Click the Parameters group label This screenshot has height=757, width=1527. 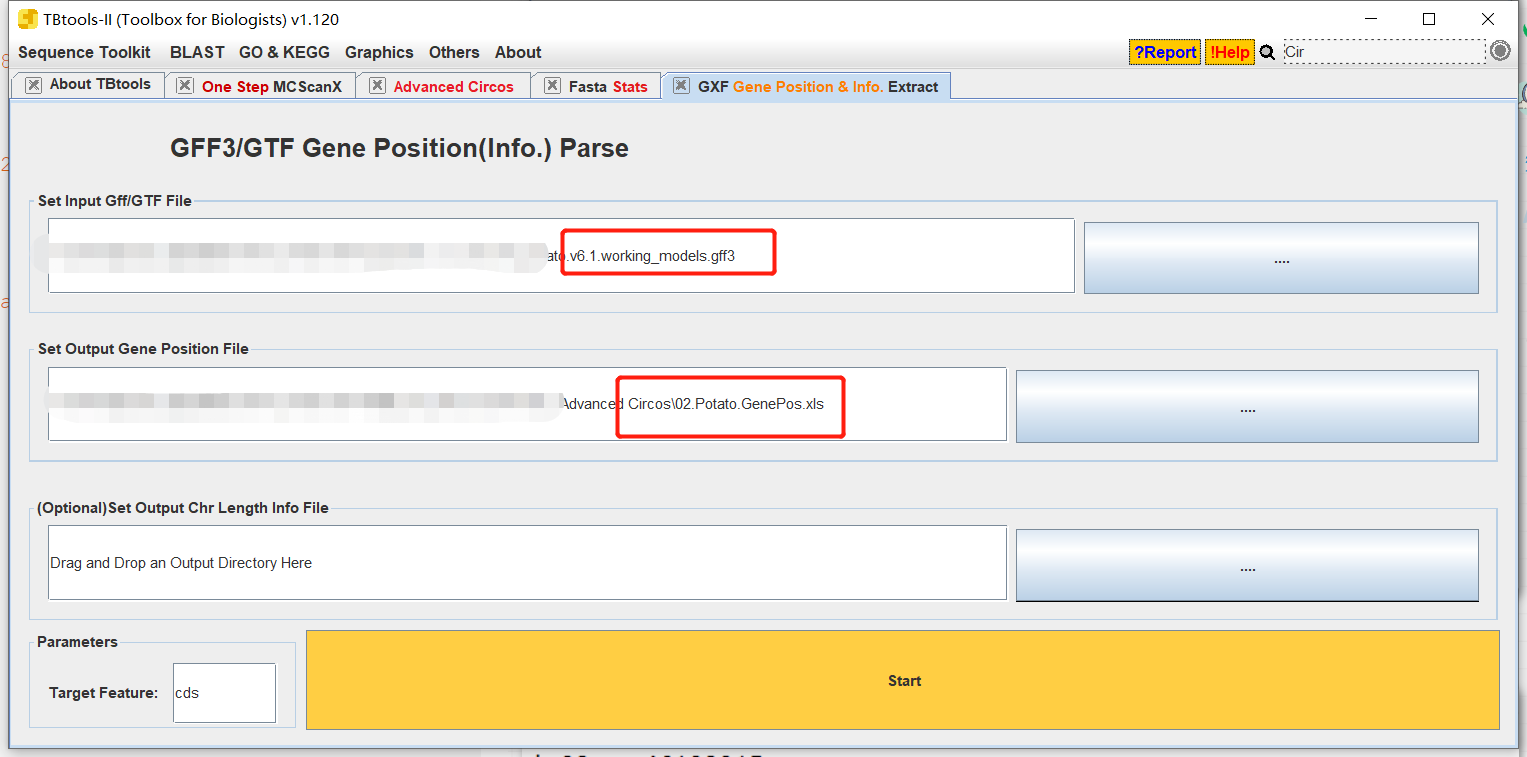(77, 642)
